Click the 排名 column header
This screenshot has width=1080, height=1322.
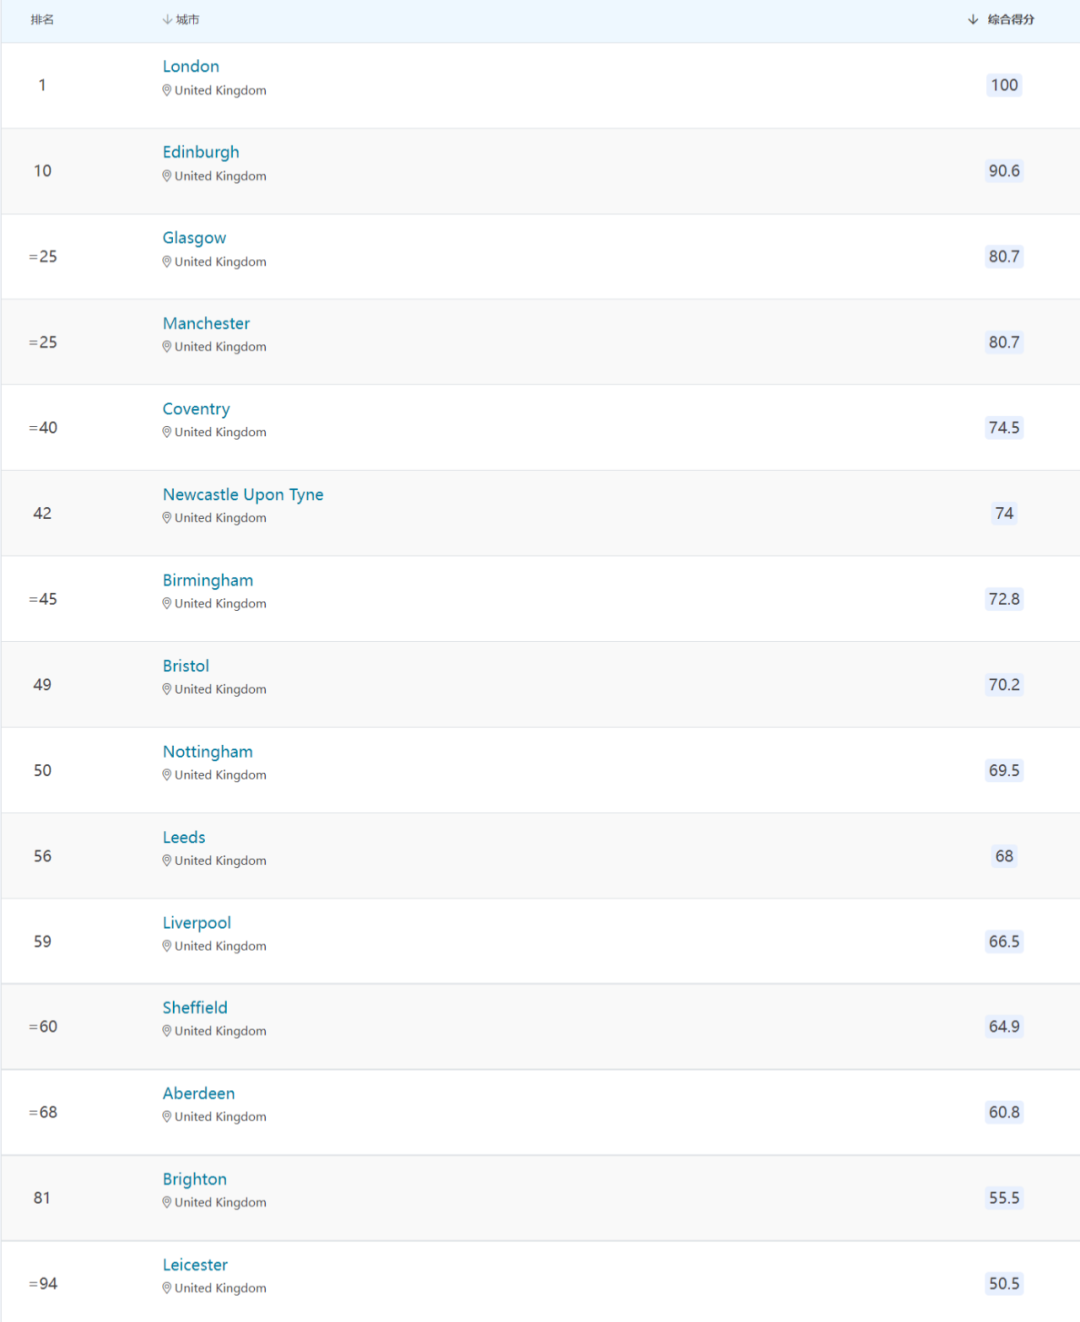(x=42, y=19)
